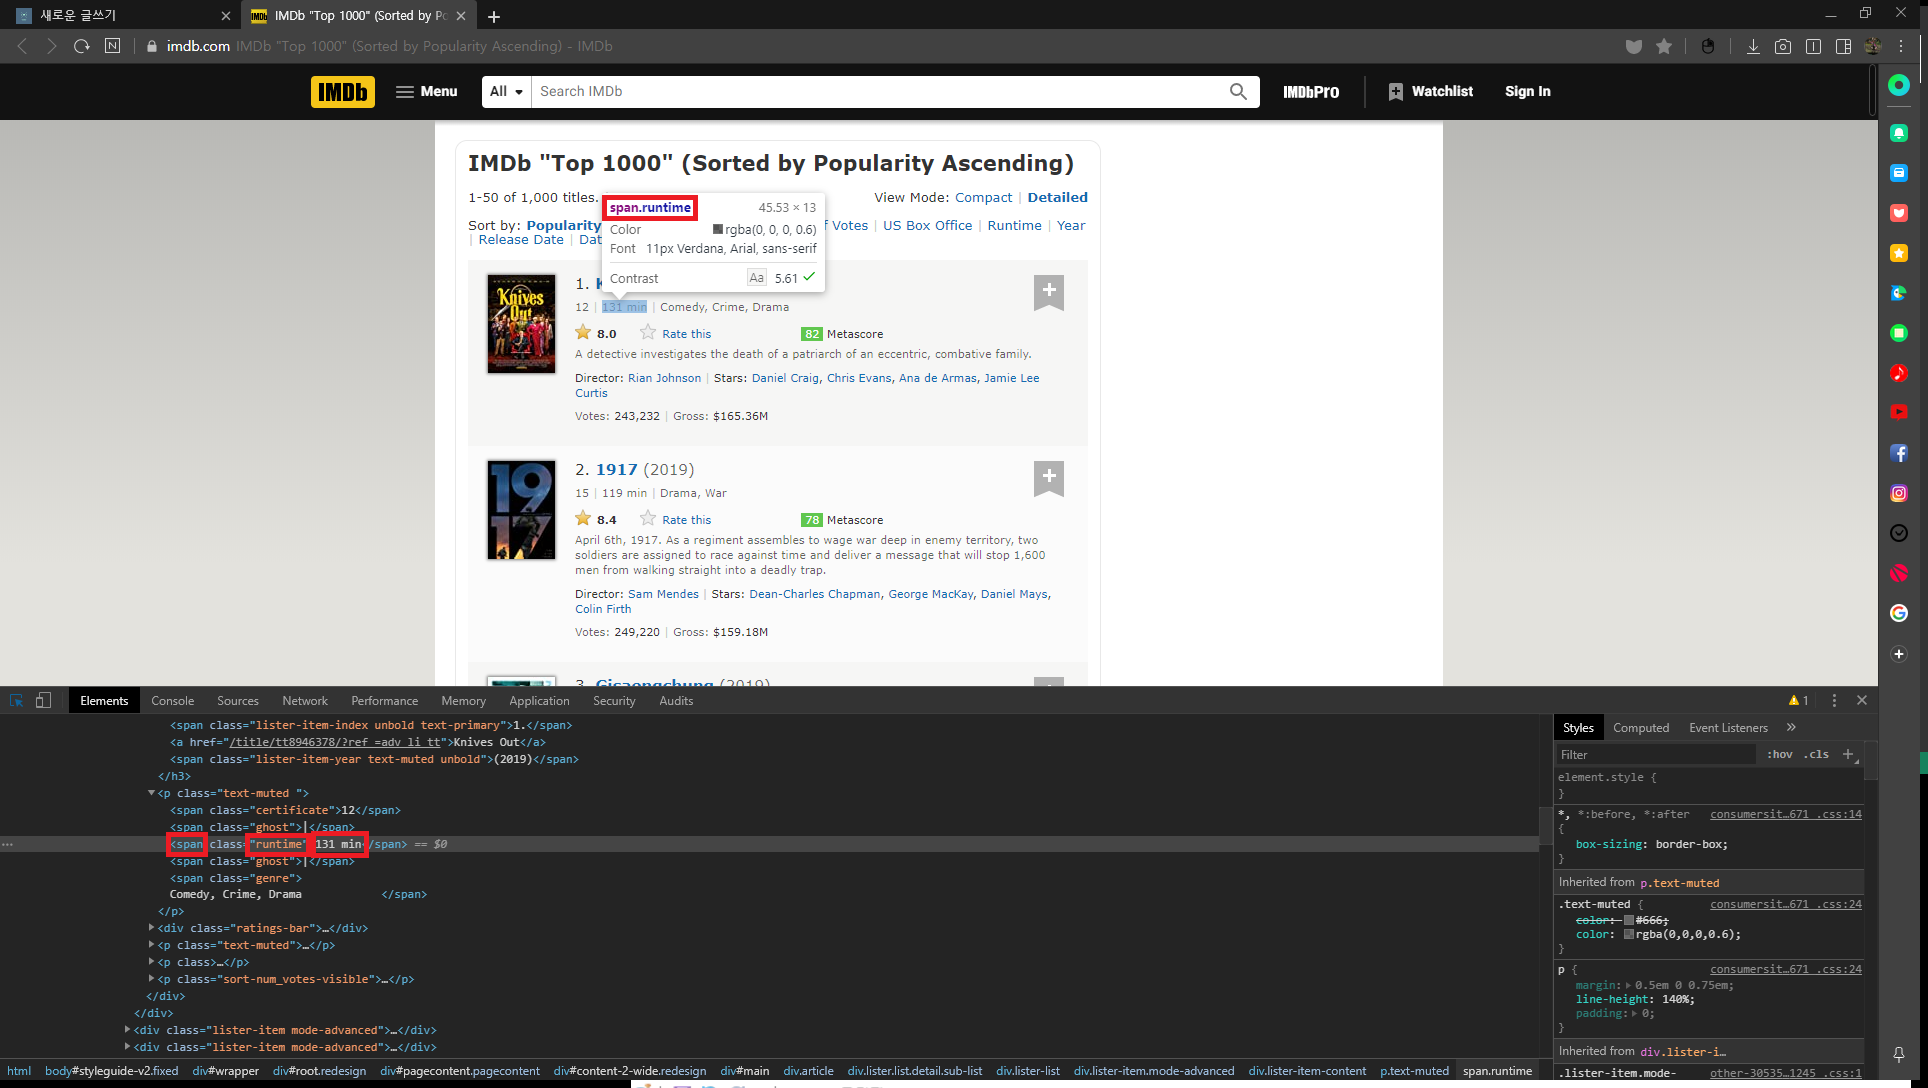
Task: Add Knives Out to watchlist ribbon
Action: [x=1048, y=291]
